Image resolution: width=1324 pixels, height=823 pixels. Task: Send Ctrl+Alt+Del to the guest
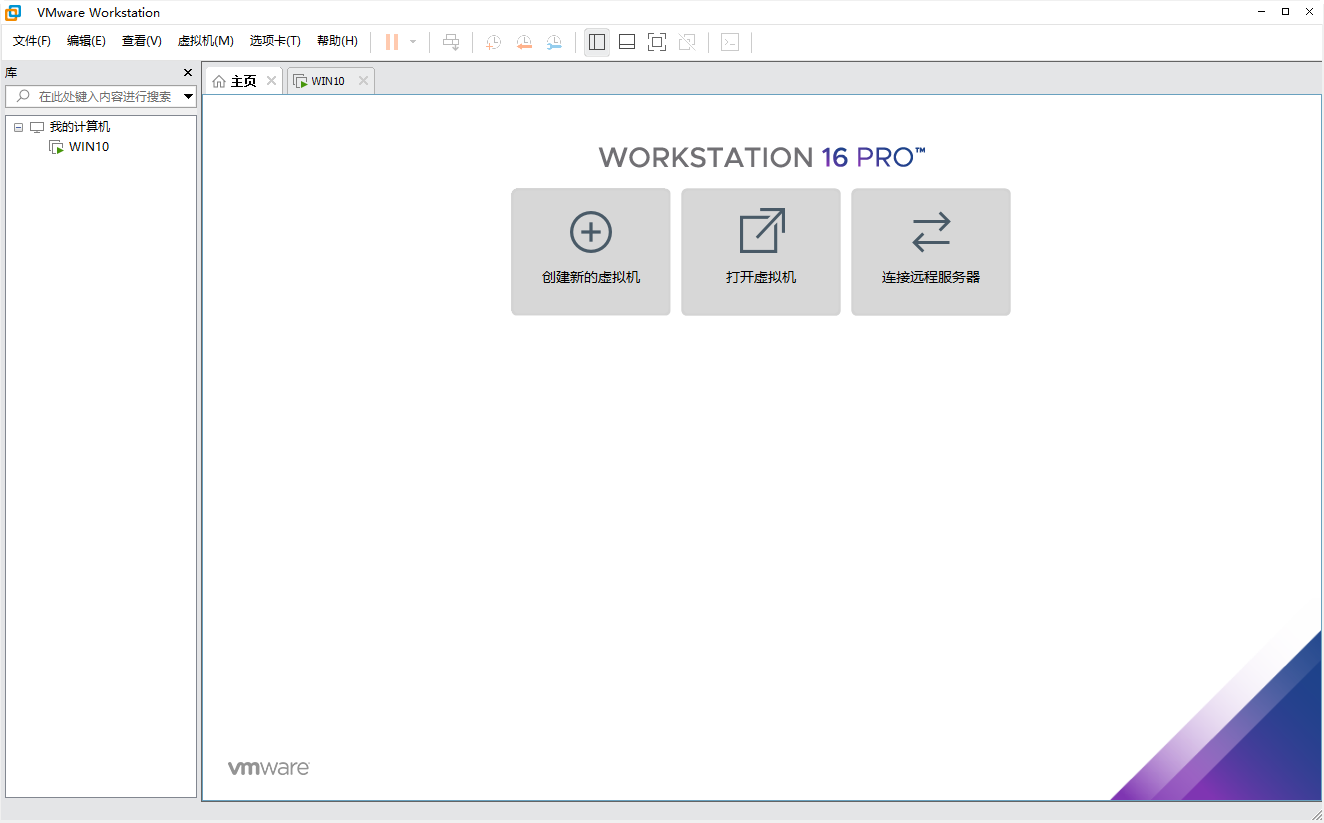451,42
